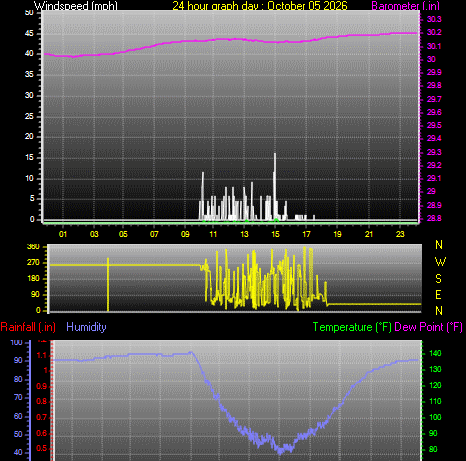Select the "Humidity" label
This screenshot has height=461, width=466.
[86, 327]
